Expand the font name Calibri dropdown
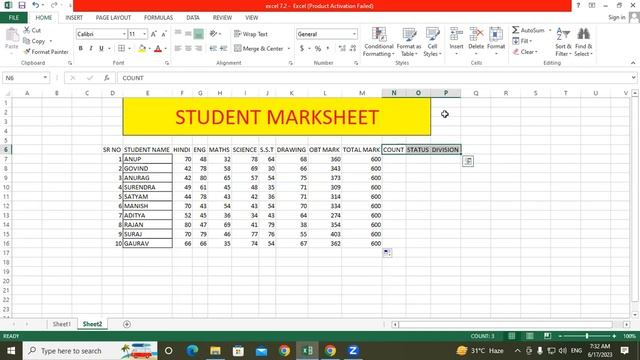Viewport: 640px width, 360px height. (x=124, y=34)
